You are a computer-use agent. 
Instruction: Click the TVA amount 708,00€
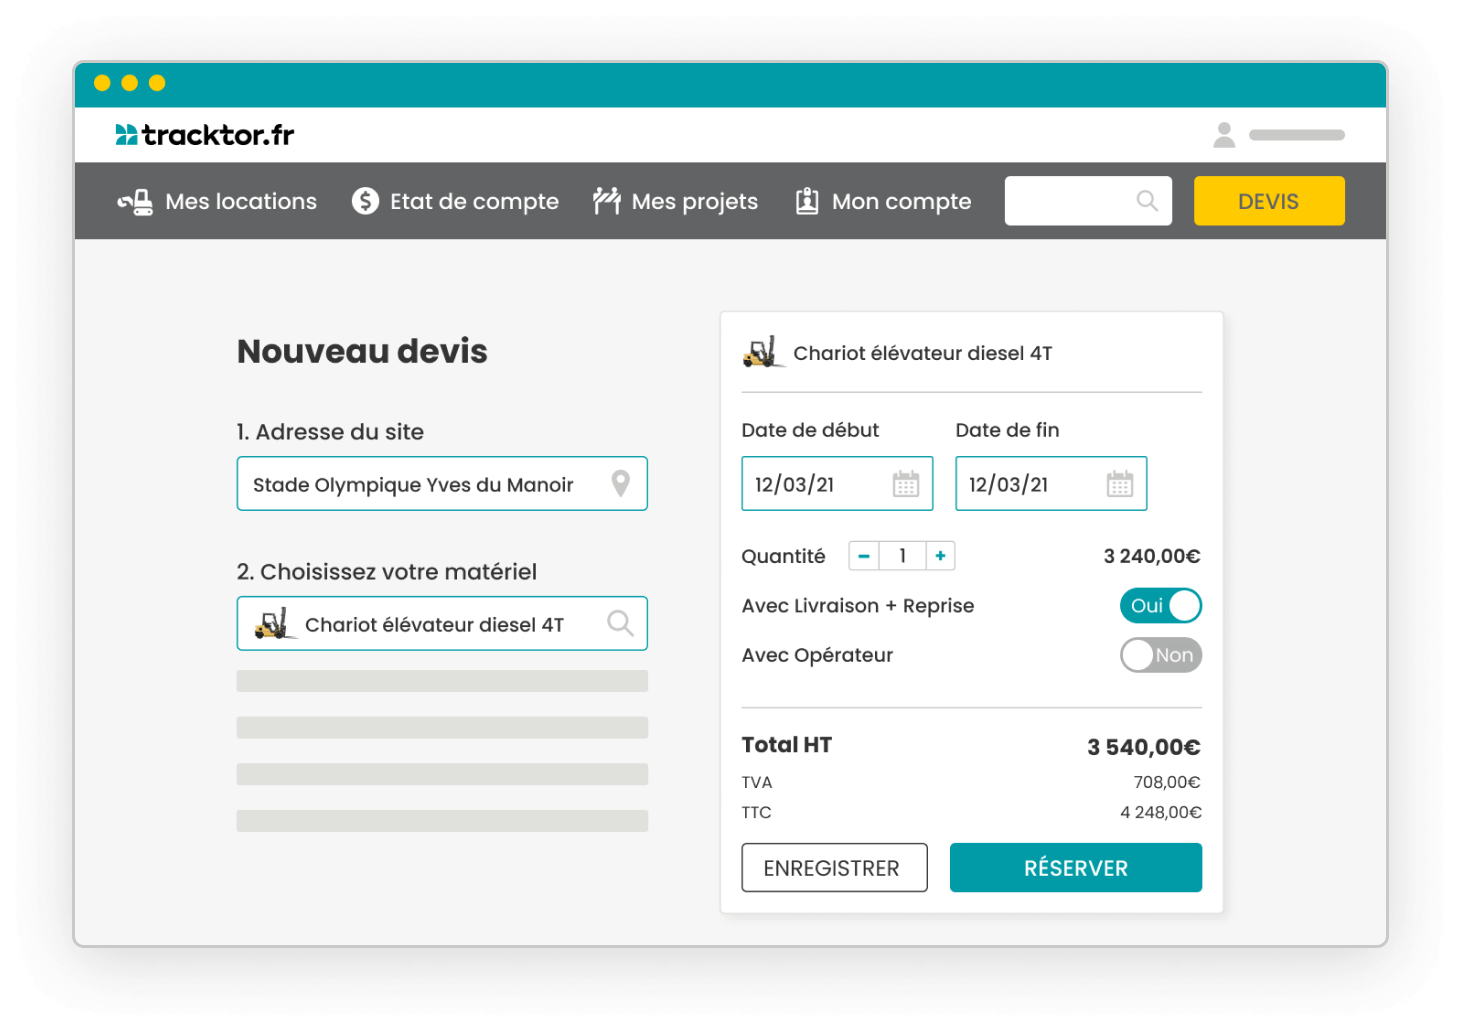1167,782
